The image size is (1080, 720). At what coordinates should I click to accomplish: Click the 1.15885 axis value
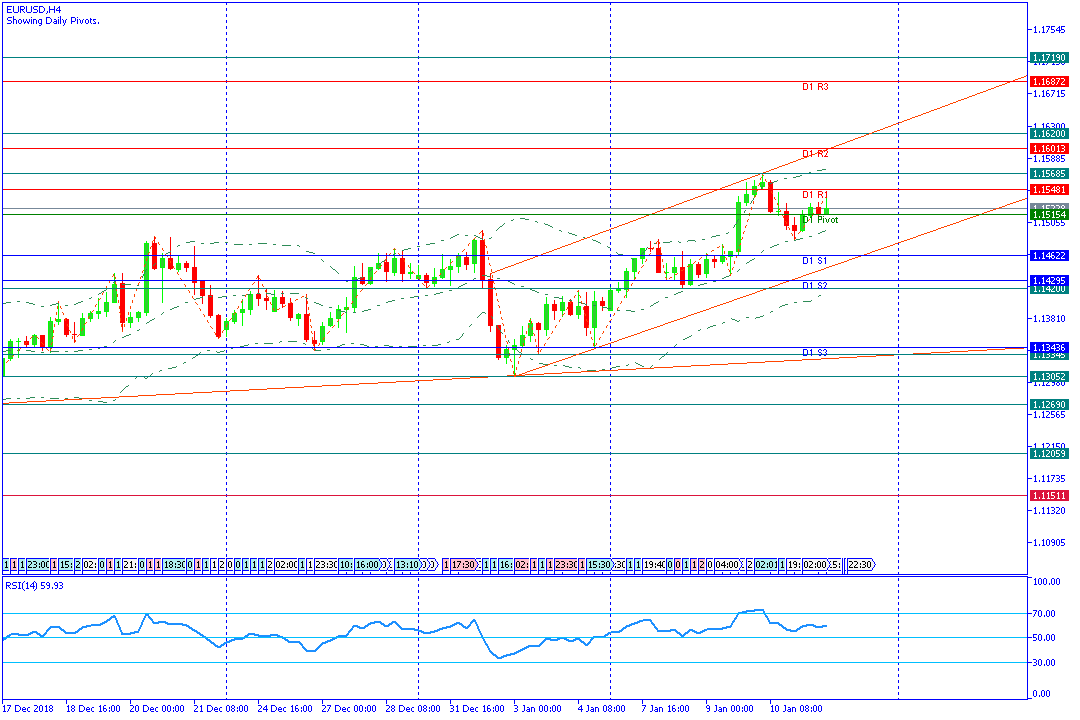(1049, 159)
